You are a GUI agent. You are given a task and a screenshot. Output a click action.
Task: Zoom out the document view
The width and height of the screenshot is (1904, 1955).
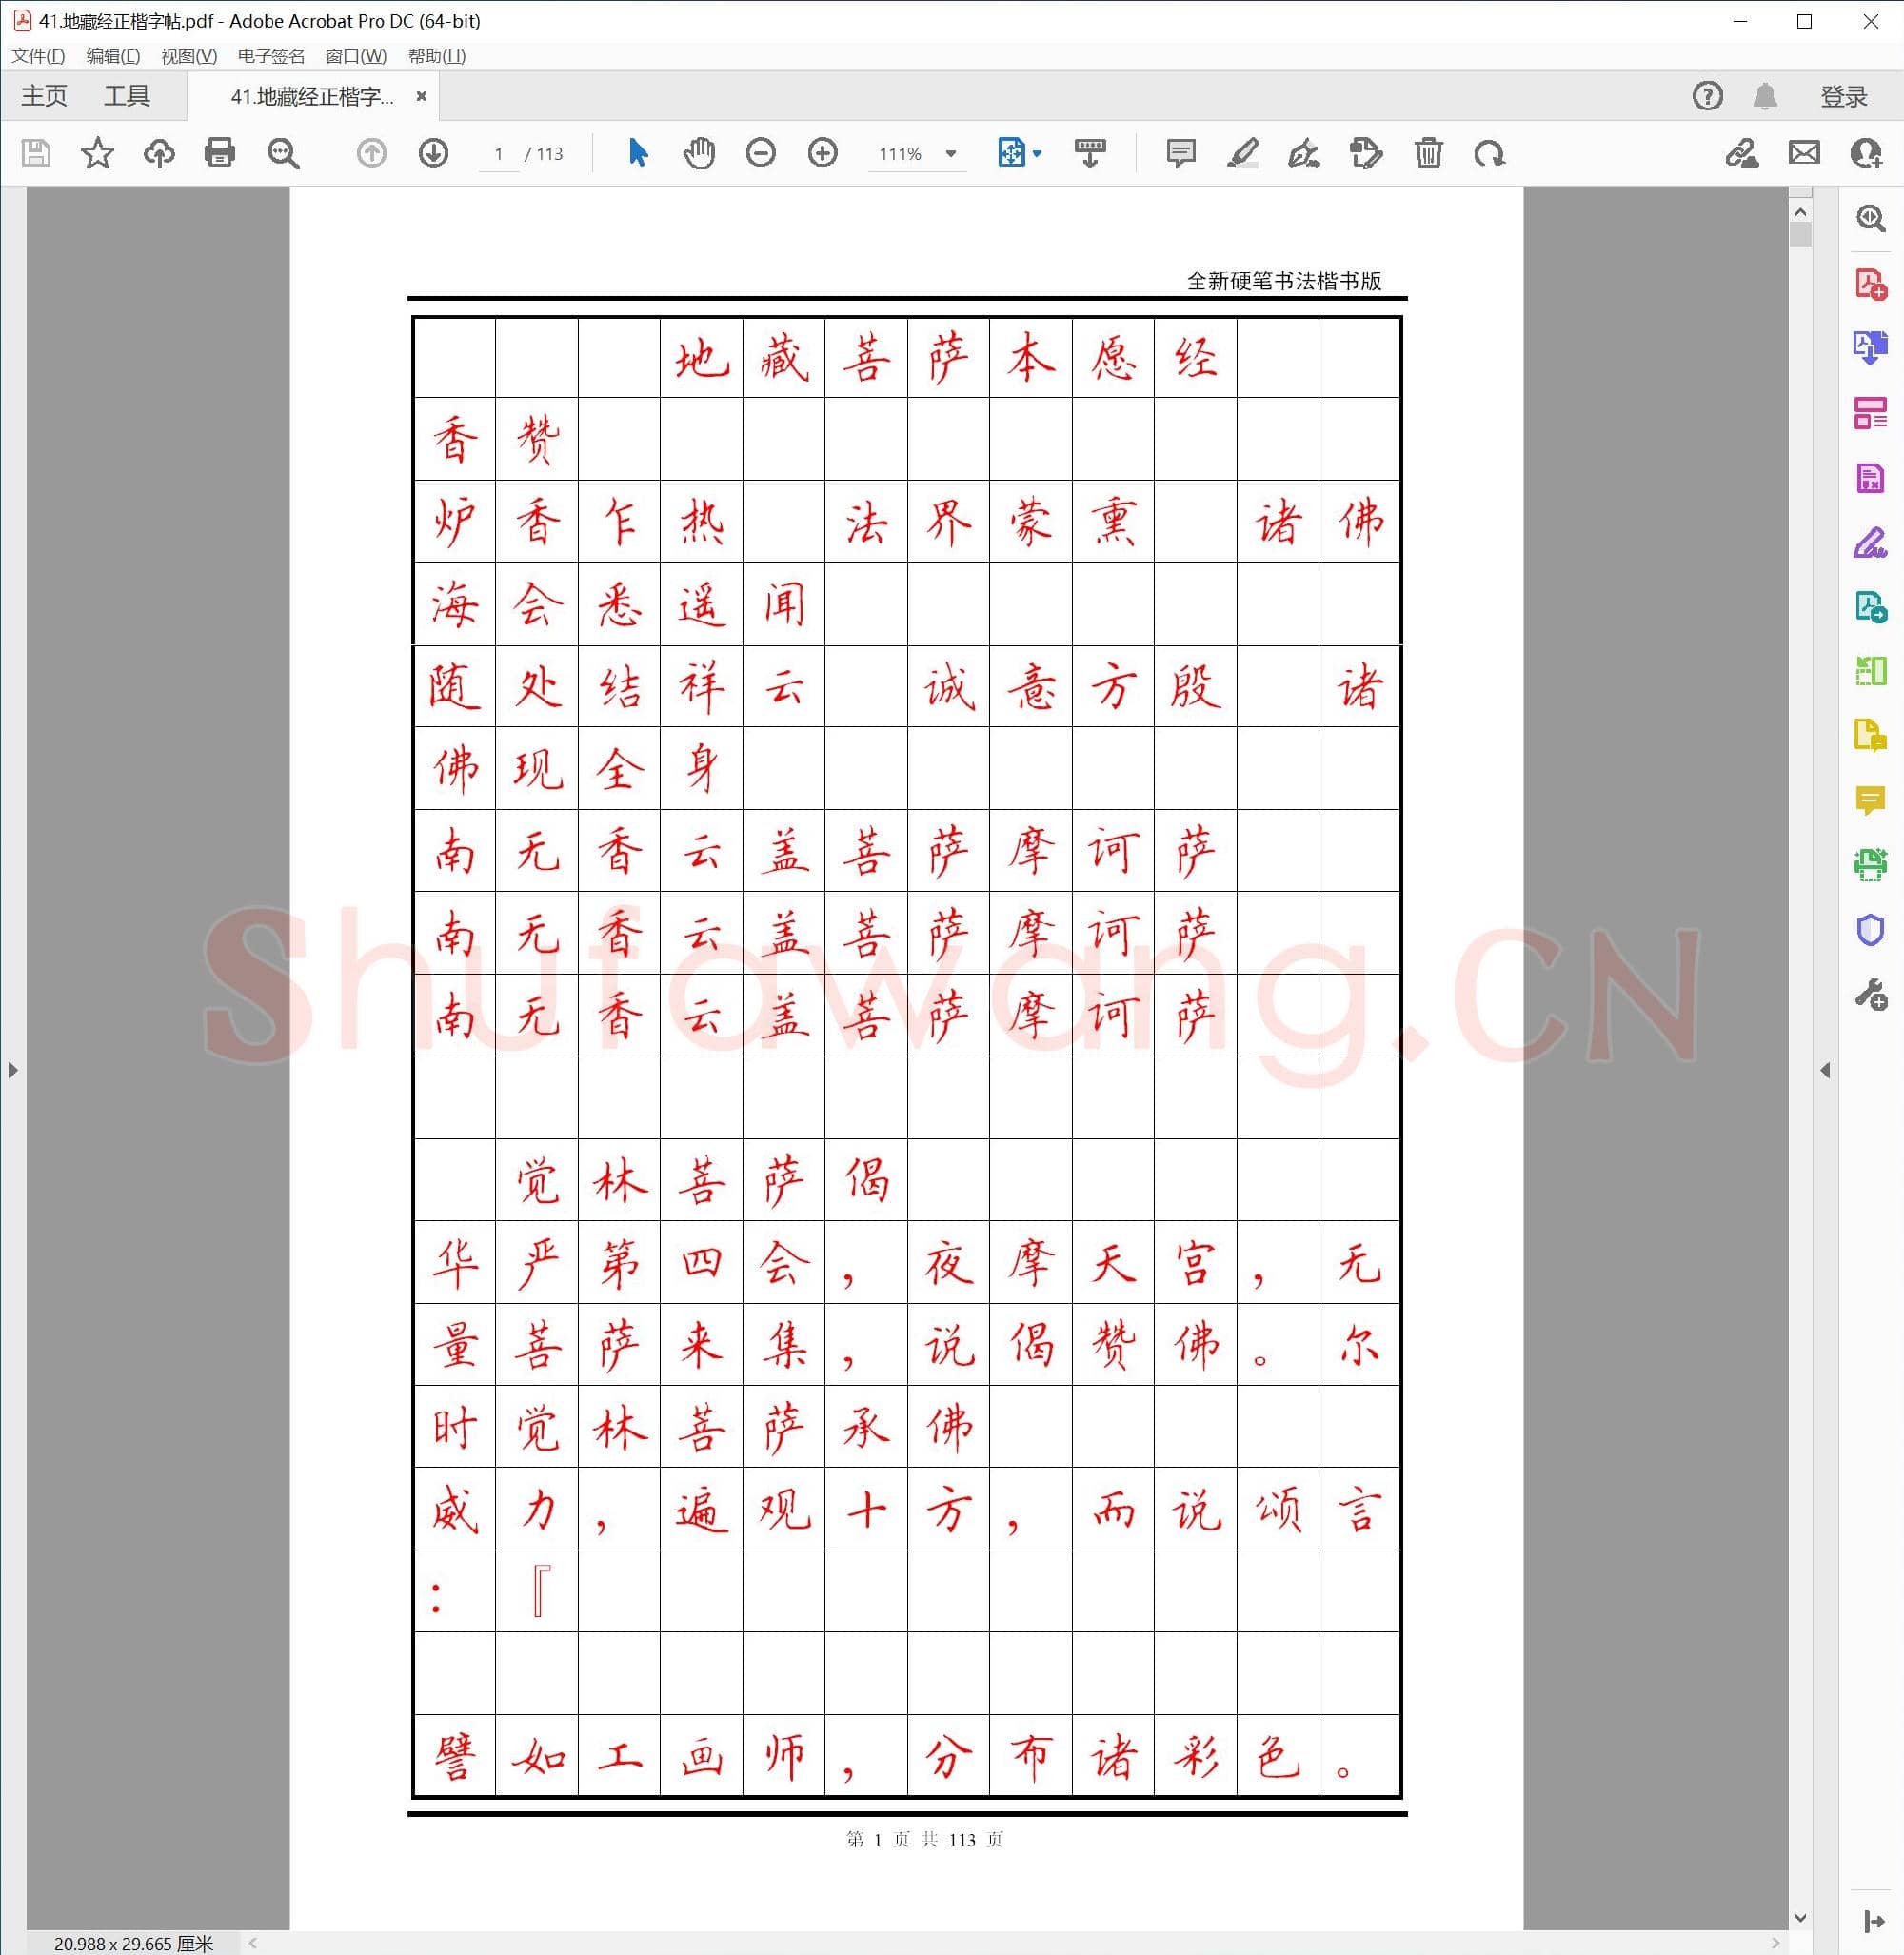coord(760,153)
